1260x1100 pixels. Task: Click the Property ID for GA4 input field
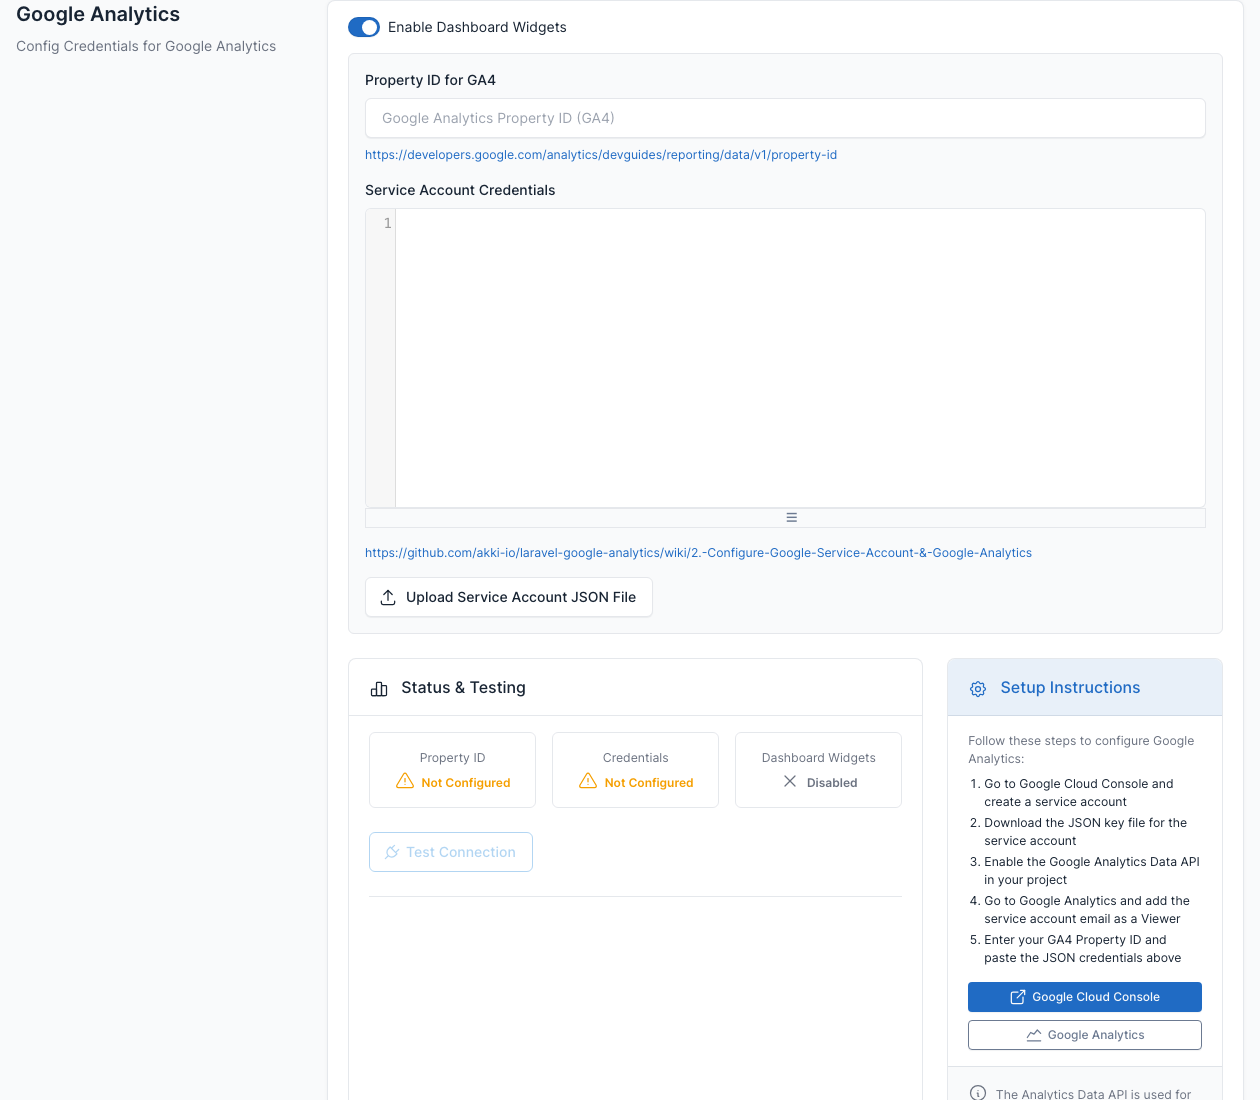785,118
